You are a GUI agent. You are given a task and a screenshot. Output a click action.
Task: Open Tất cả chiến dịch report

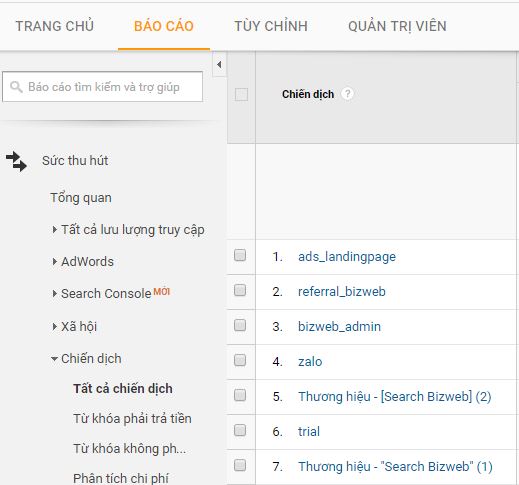coord(123,389)
